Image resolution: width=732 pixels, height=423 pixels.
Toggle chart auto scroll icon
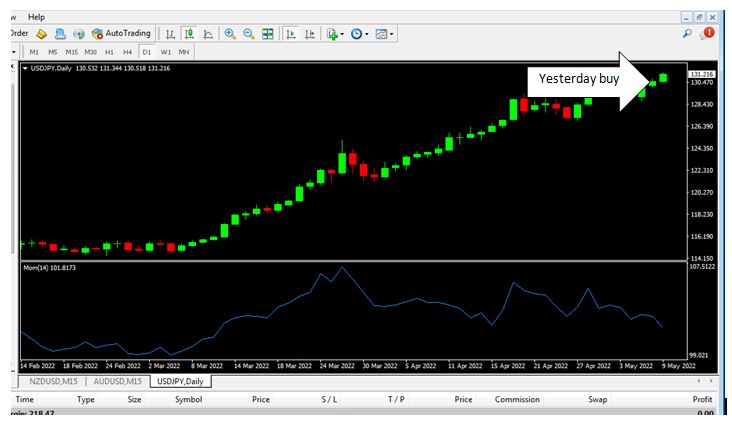click(x=291, y=34)
